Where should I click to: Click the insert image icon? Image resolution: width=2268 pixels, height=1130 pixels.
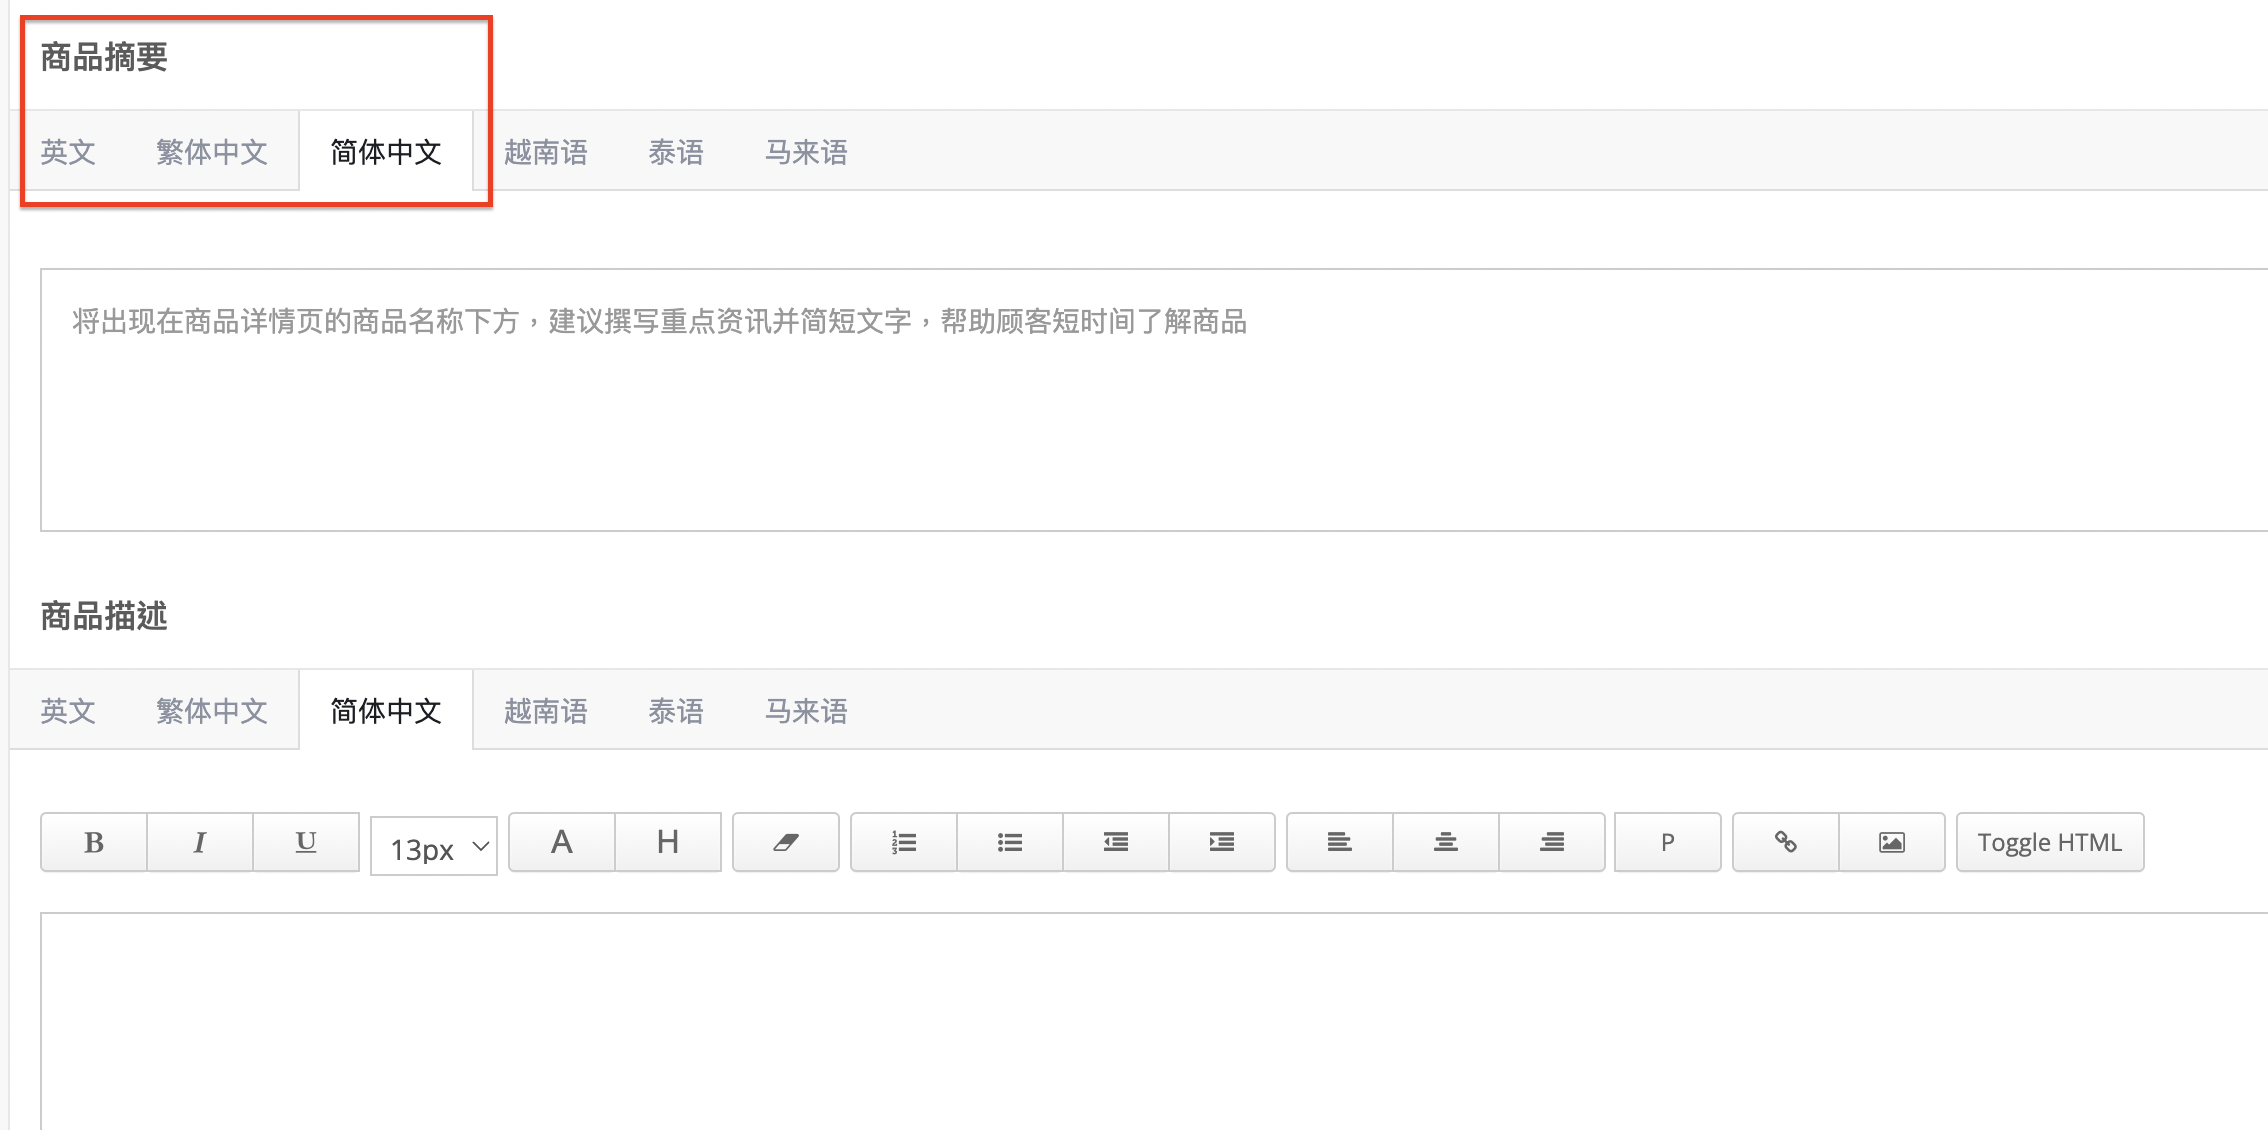(x=1892, y=842)
